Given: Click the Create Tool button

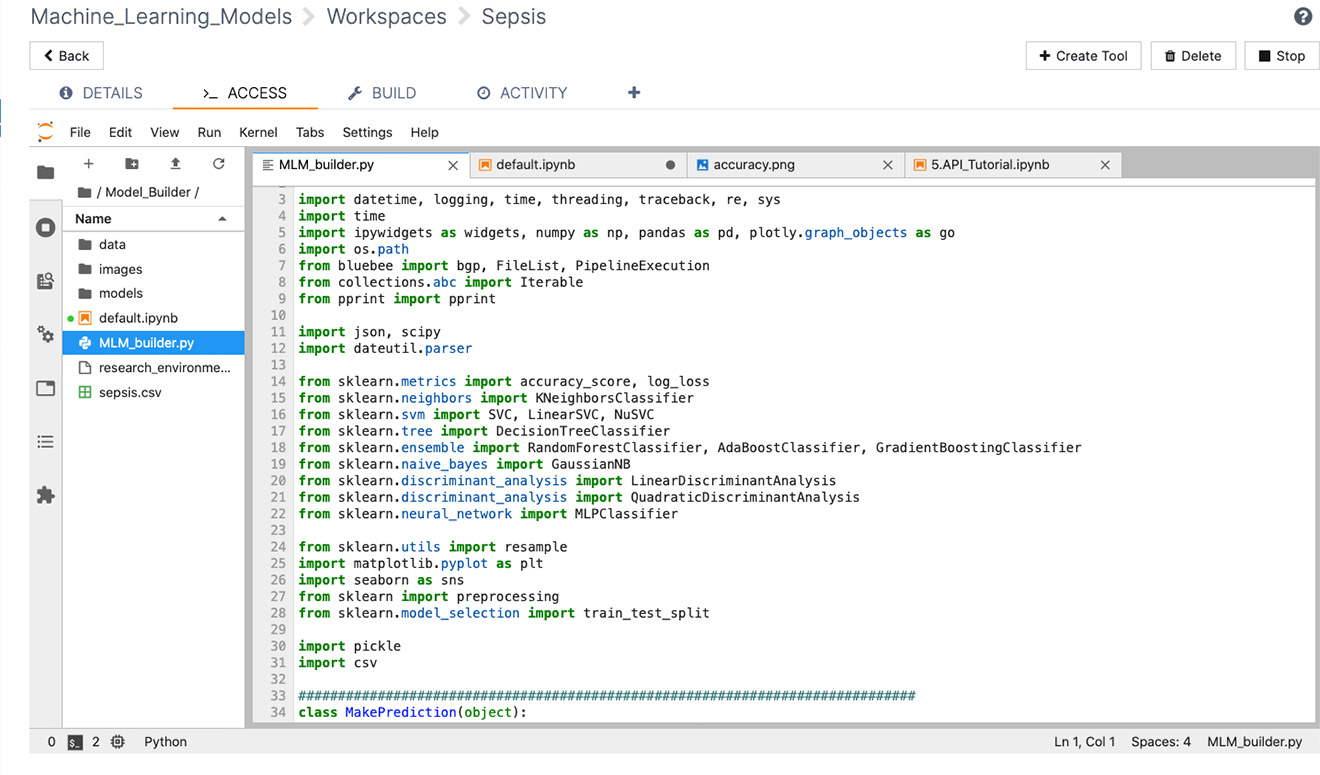Looking at the screenshot, I should (1083, 56).
